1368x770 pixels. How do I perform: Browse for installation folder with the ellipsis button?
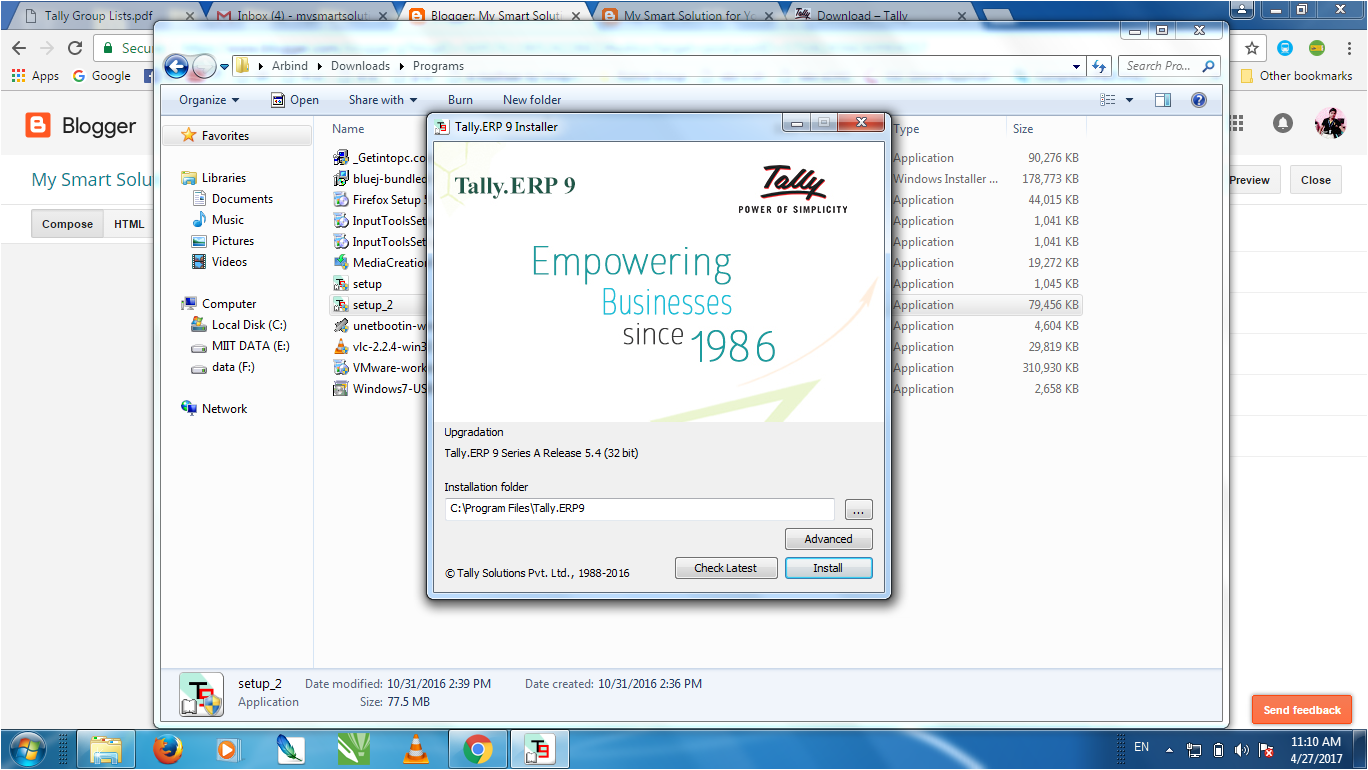tap(858, 510)
